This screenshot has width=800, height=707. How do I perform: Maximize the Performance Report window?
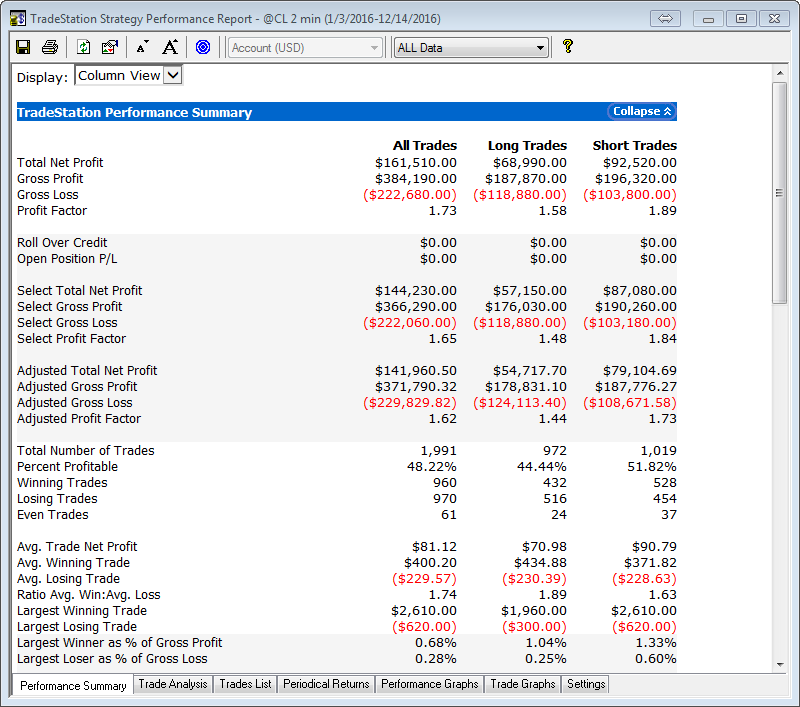(741, 19)
